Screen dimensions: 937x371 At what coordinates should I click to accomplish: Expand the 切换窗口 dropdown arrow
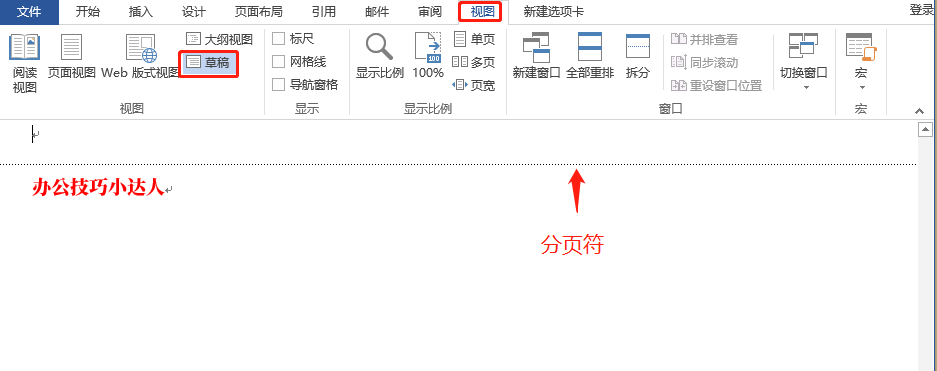[806, 88]
